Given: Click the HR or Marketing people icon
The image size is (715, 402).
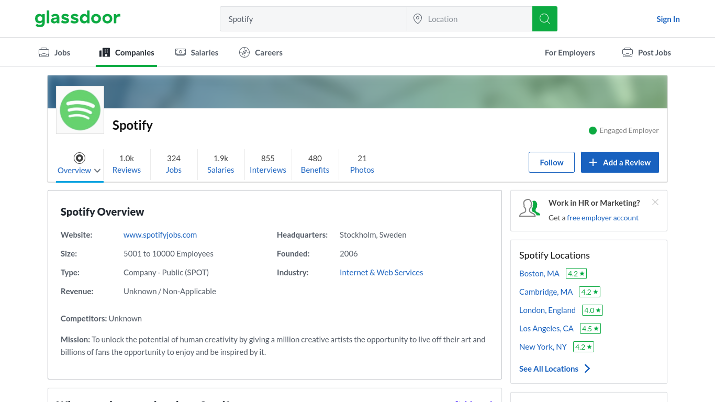Looking at the screenshot, I should point(529,208).
